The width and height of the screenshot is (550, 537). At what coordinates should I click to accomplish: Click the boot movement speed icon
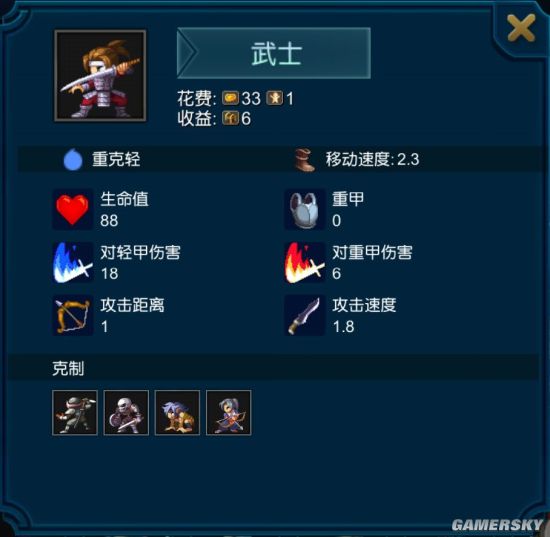pos(304,160)
